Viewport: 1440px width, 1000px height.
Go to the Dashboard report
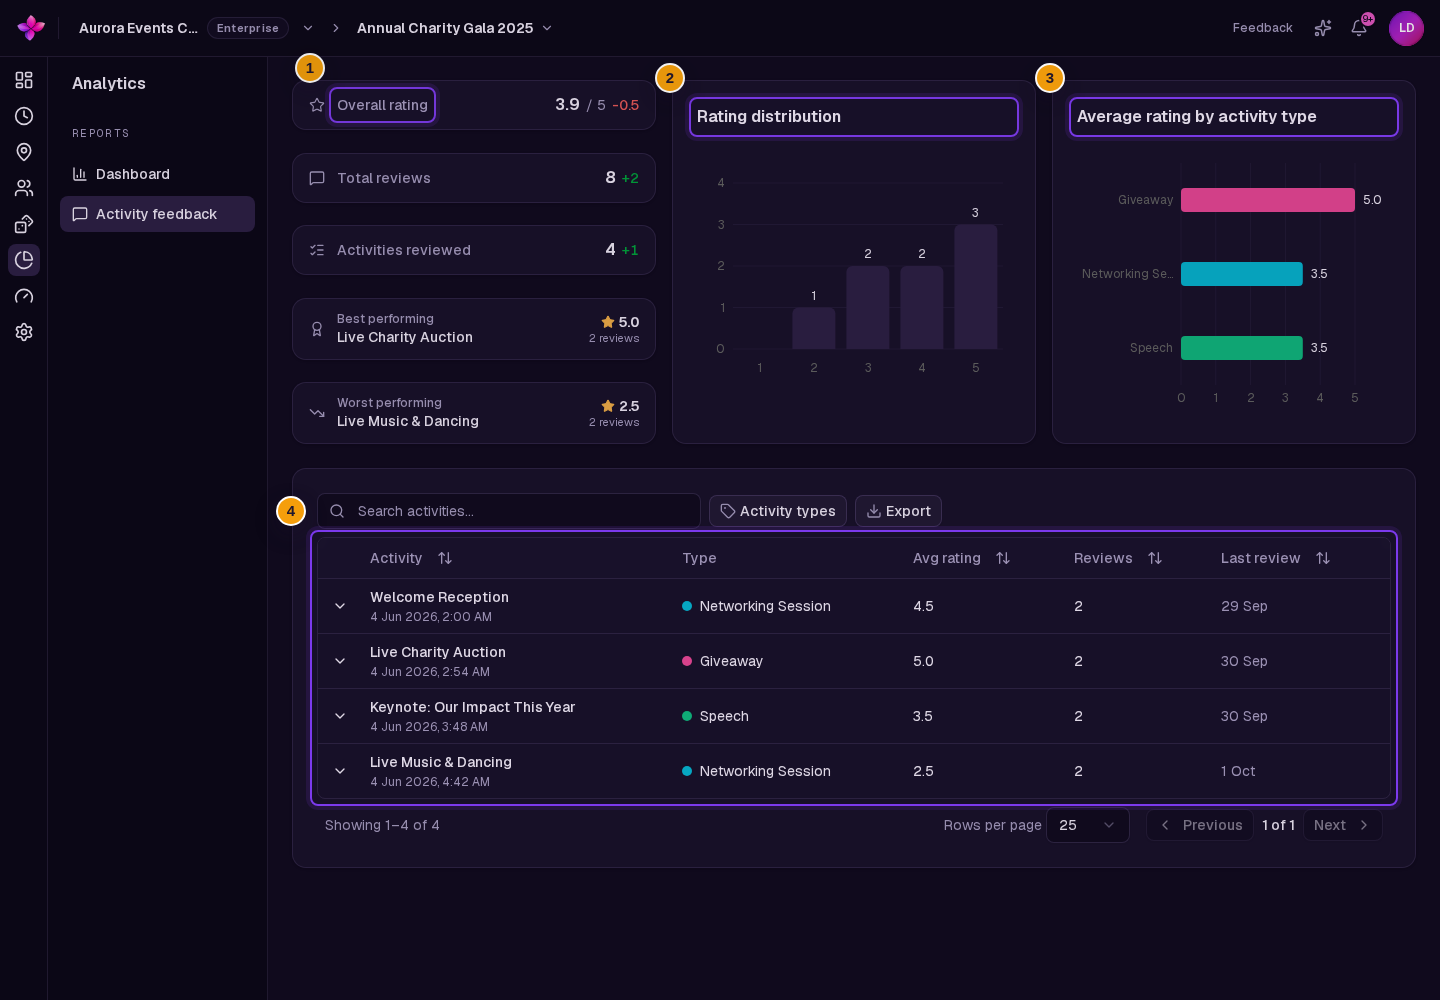[157, 174]
